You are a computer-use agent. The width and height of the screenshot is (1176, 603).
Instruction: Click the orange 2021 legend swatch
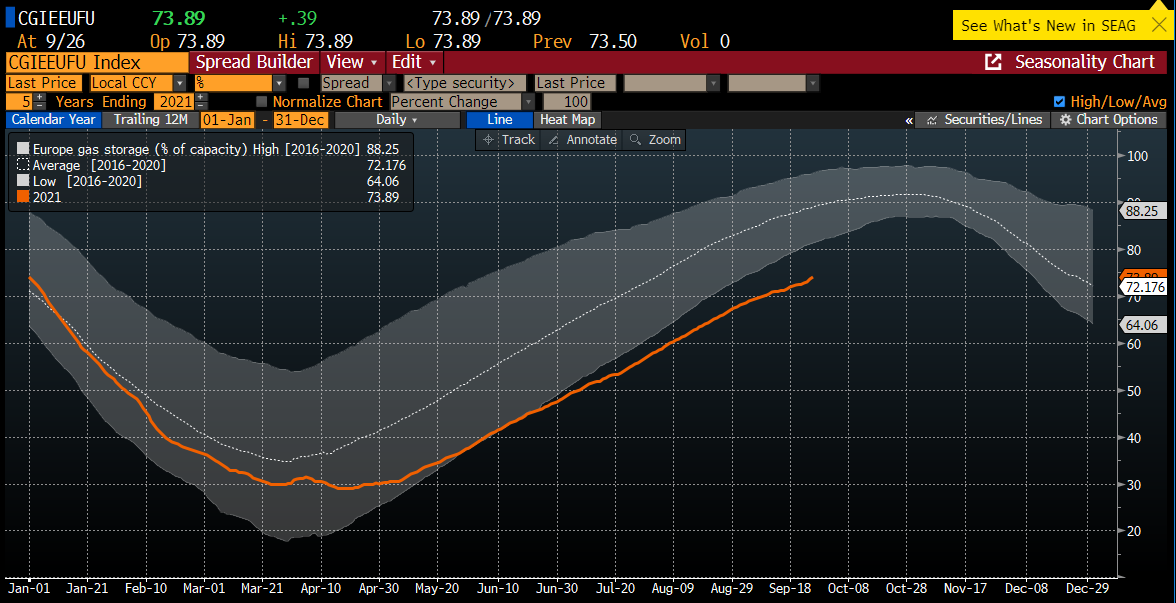[x=23, y=198]
